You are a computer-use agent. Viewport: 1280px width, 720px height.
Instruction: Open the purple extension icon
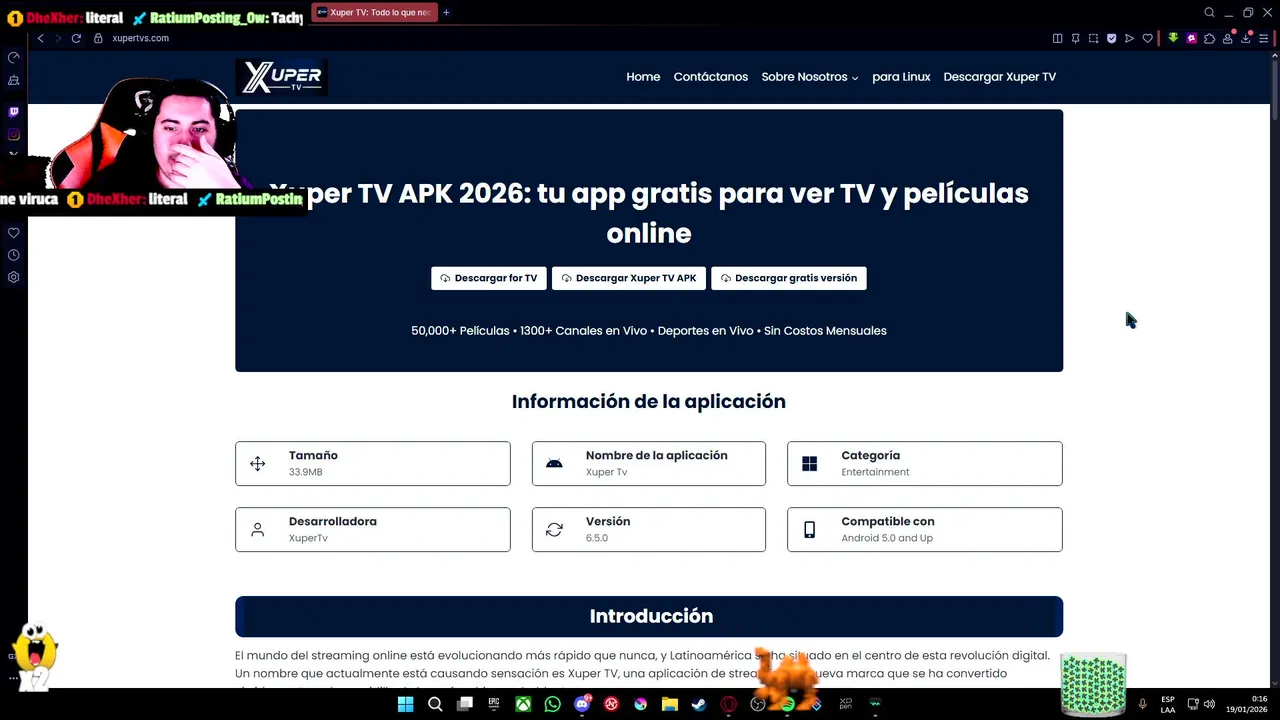(x=1191, y=38)
